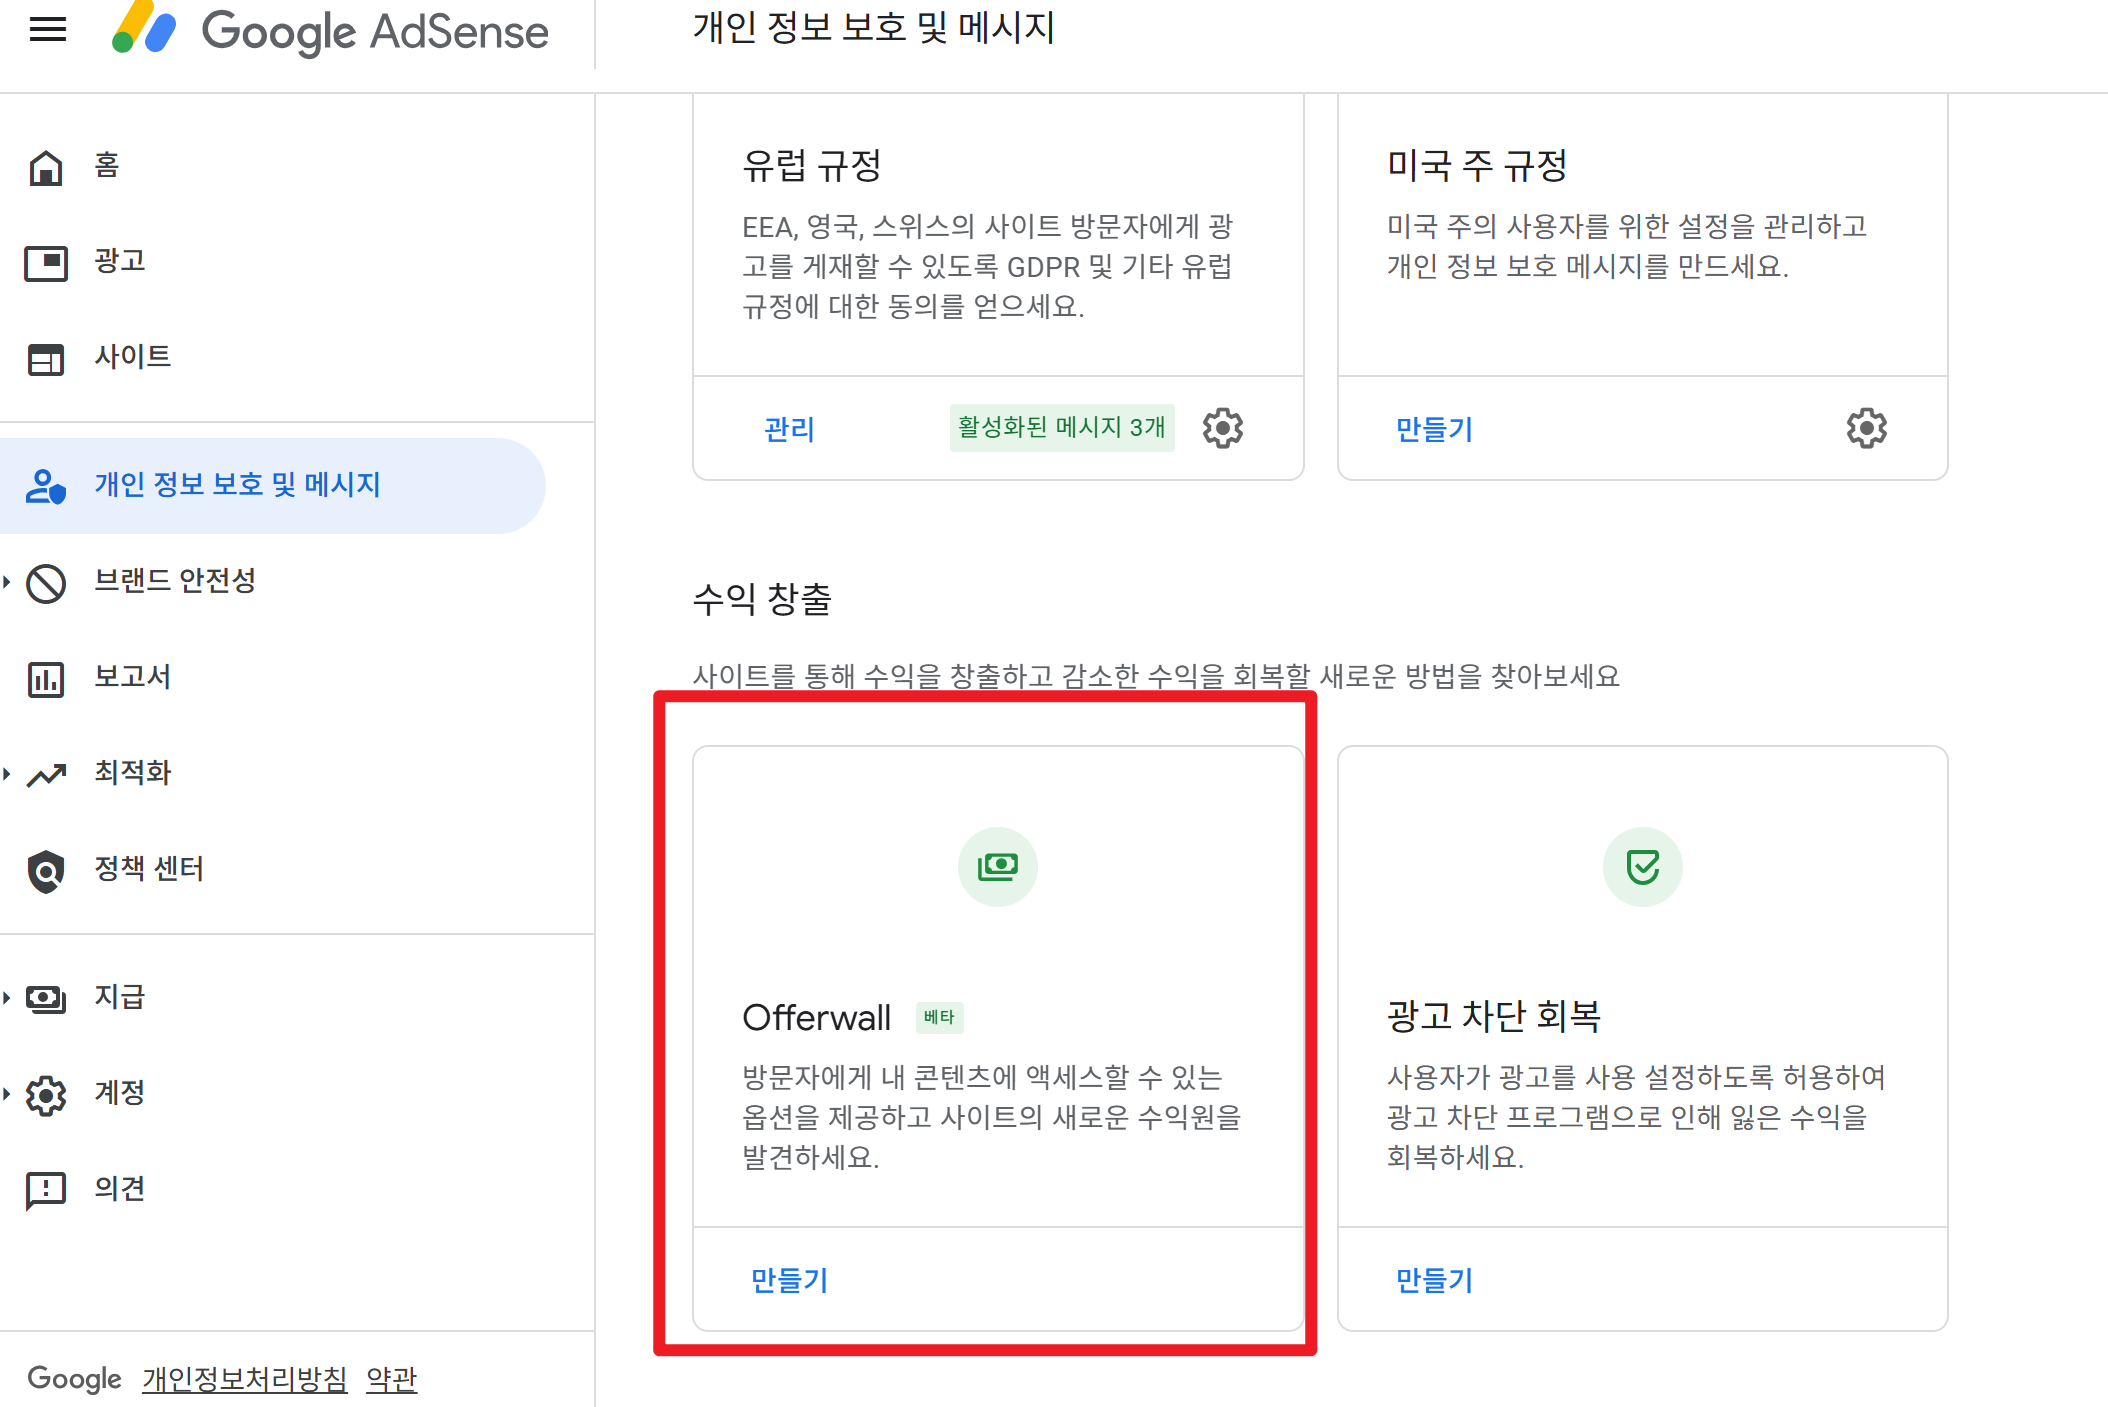2108x1407 pixels.
Task: Expand the 브랜드 안전성 menu arrow
Action: click(7, 581)
